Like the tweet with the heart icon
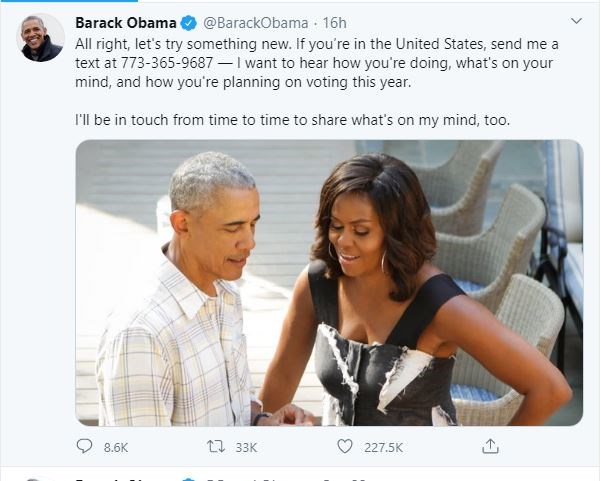601x481 pixels. pyautogui.click(x=345, y=446)
